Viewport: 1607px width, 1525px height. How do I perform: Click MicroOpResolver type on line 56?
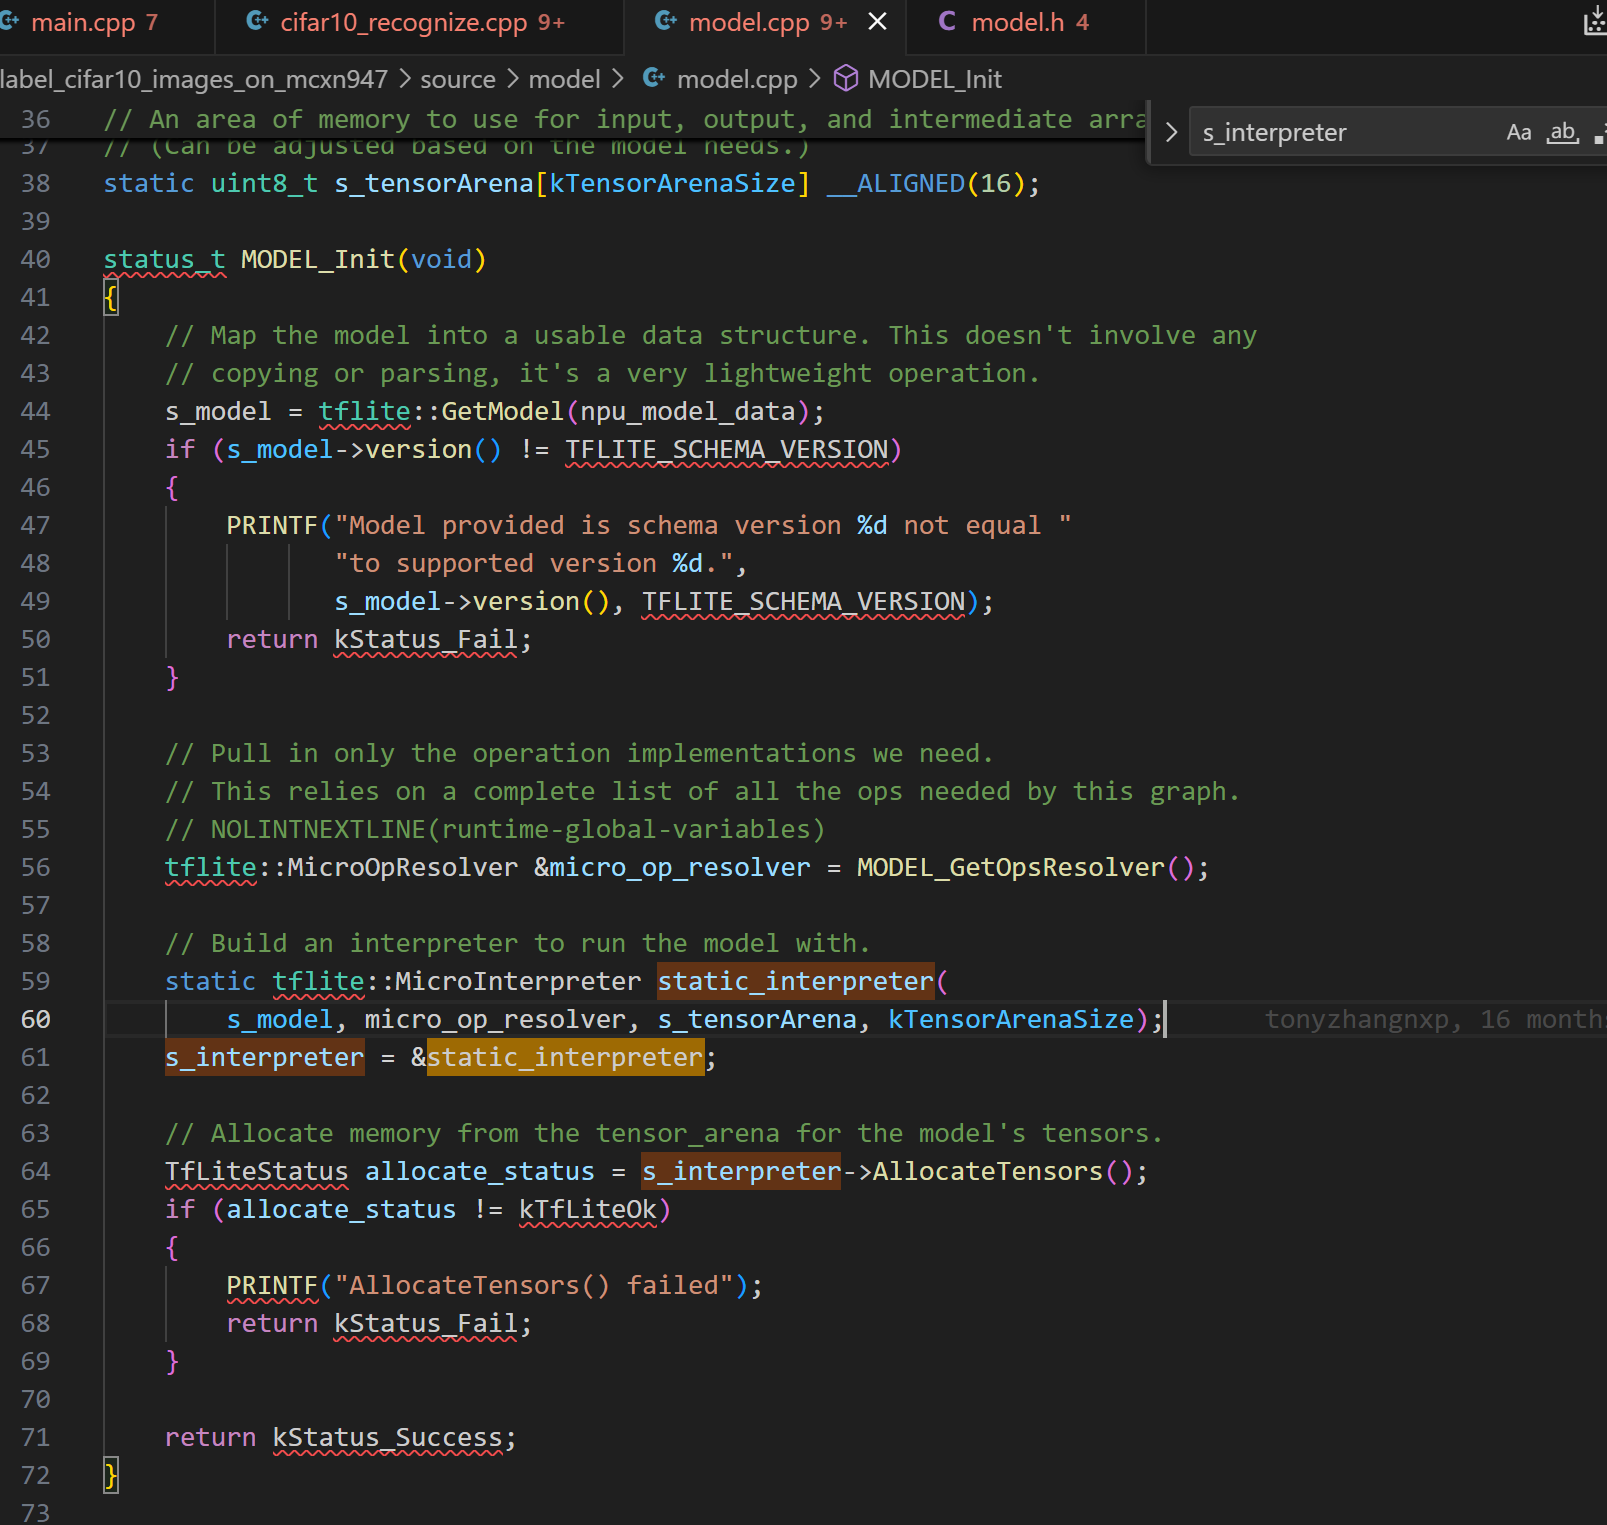point(403,867)
